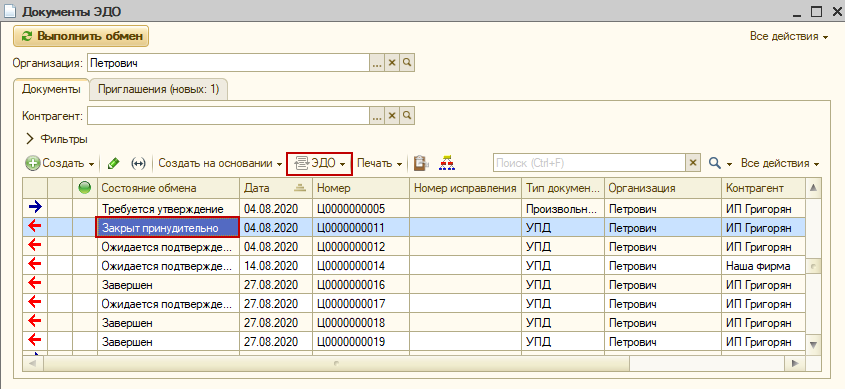Click the green pencil edit icon

click(113, 163)
